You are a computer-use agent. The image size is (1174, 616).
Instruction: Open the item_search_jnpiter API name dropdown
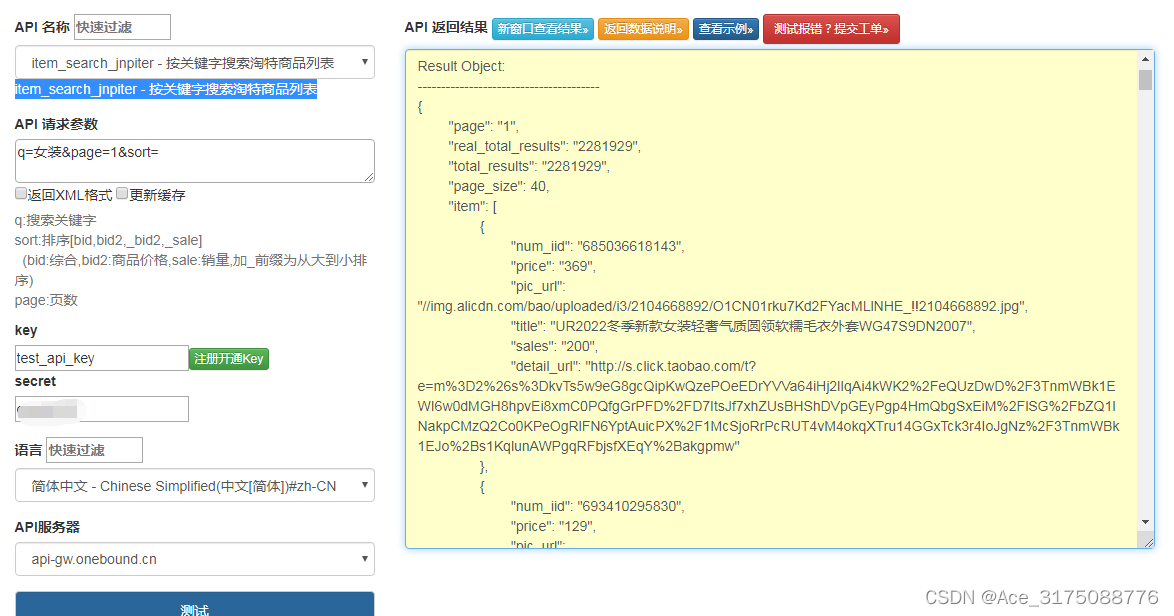[x=195, y=63]
